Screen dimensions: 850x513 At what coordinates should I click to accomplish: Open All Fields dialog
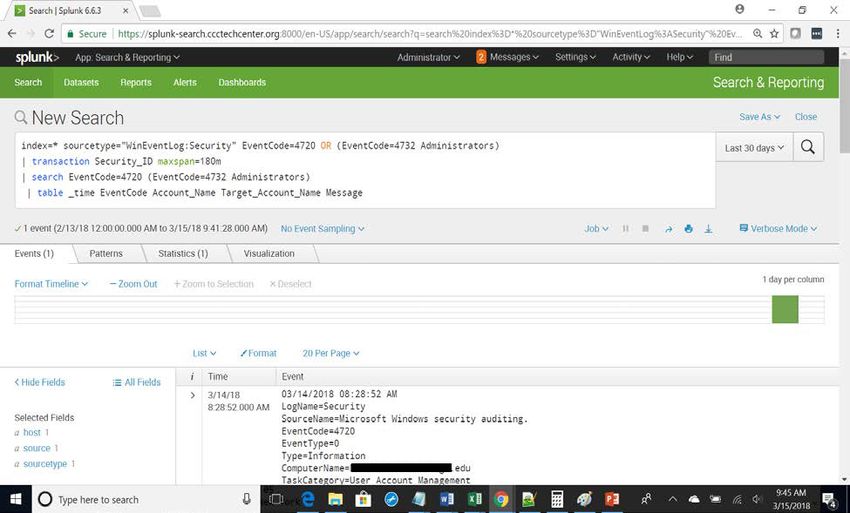(x=137, y=382)
